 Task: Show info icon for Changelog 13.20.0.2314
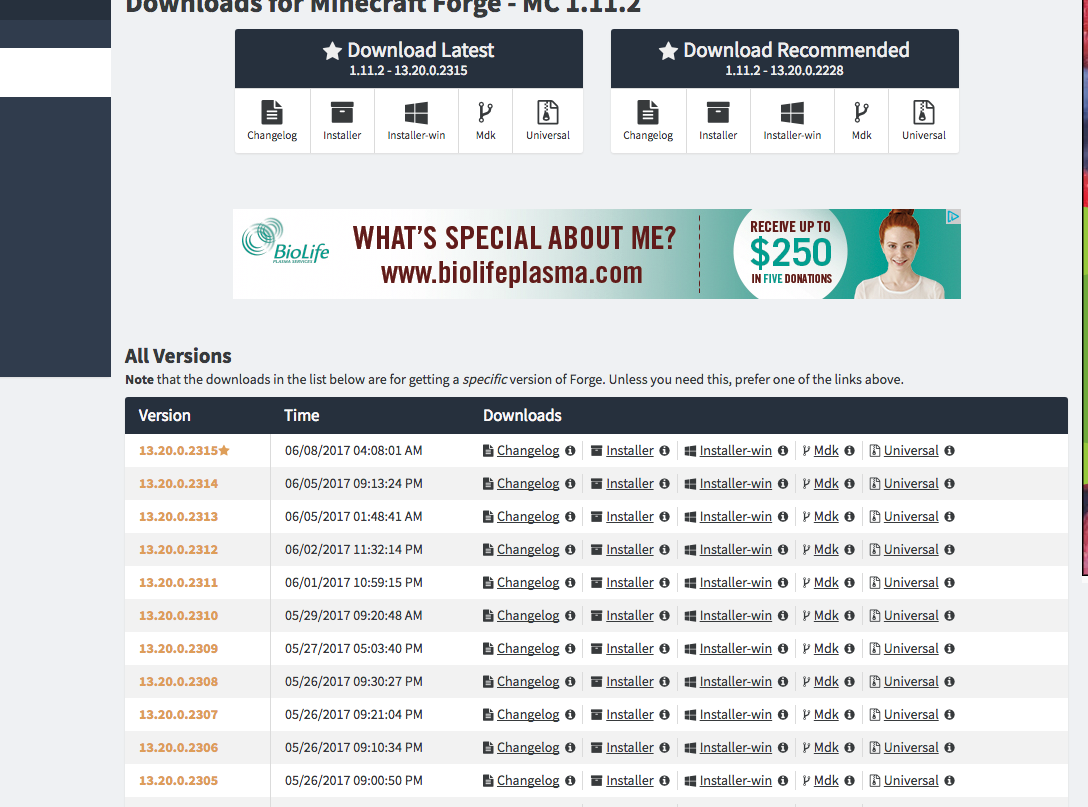(x=570, y=484)
